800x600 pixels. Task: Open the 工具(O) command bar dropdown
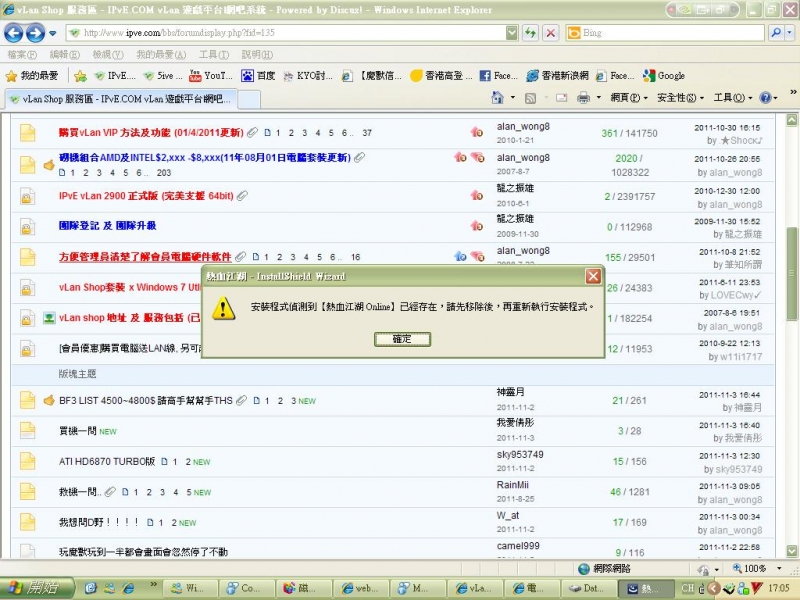[x=727, y=98]
